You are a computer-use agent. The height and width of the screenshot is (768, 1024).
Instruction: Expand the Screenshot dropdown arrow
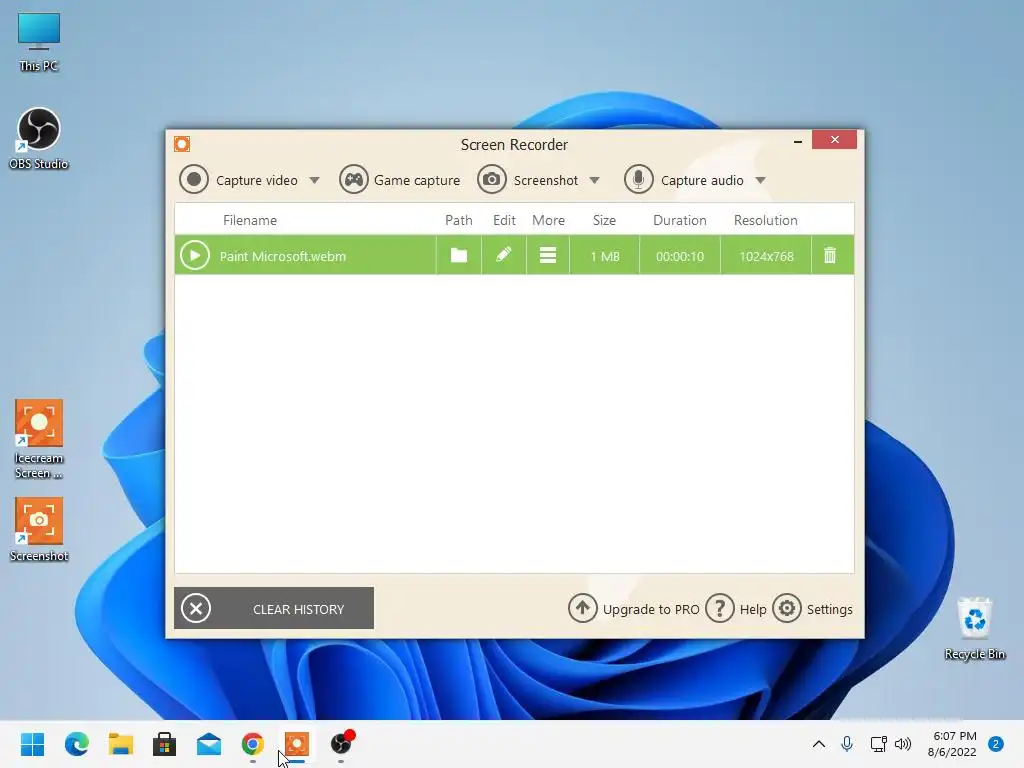594,180
